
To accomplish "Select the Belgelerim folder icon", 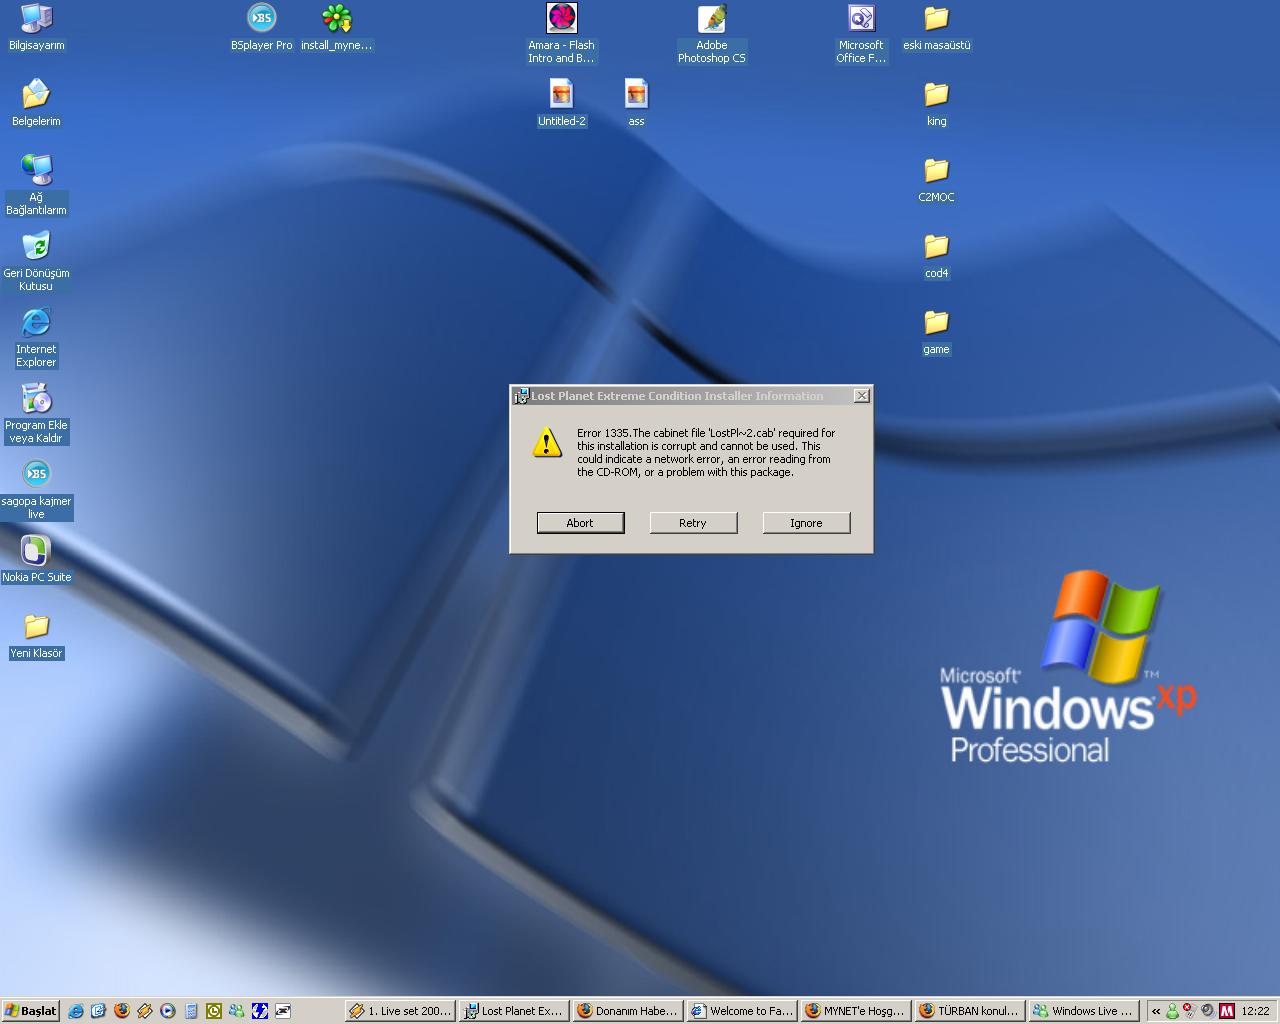I will pyautogui.click(x=36, y=103).
